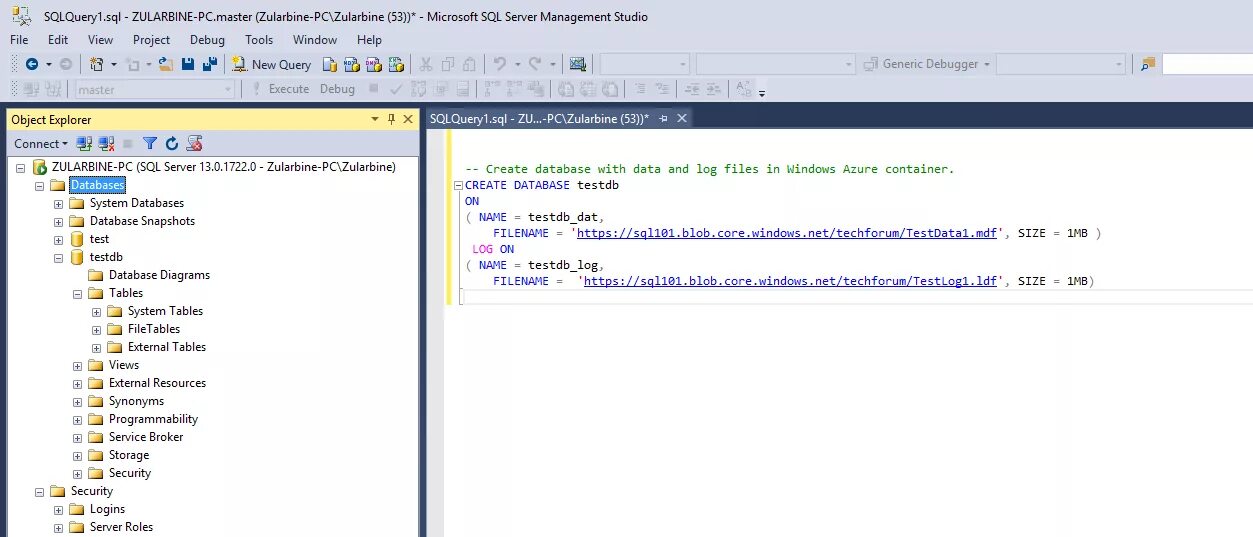Click the TestData1.mdf URL link

pyautogui.click(x=788, y=233)
